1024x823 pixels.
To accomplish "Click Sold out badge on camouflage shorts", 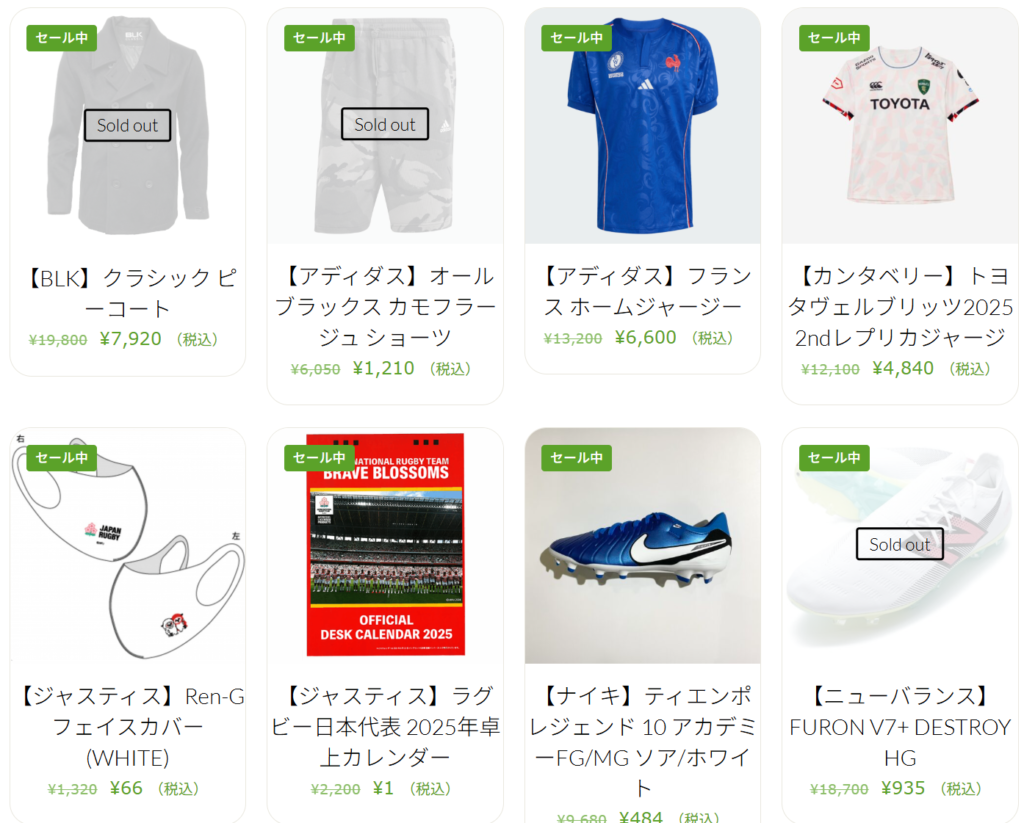I will point(385,124).
